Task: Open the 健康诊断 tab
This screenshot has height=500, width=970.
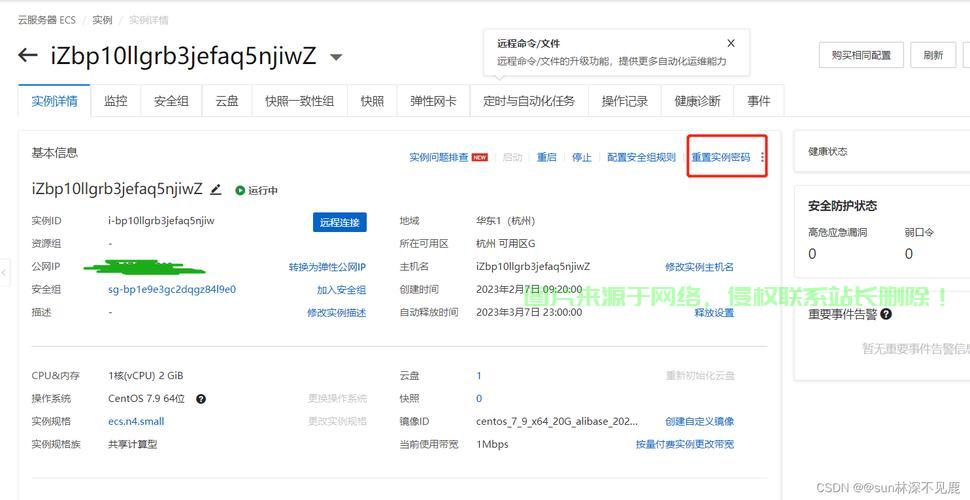Action: click(697, 101)
